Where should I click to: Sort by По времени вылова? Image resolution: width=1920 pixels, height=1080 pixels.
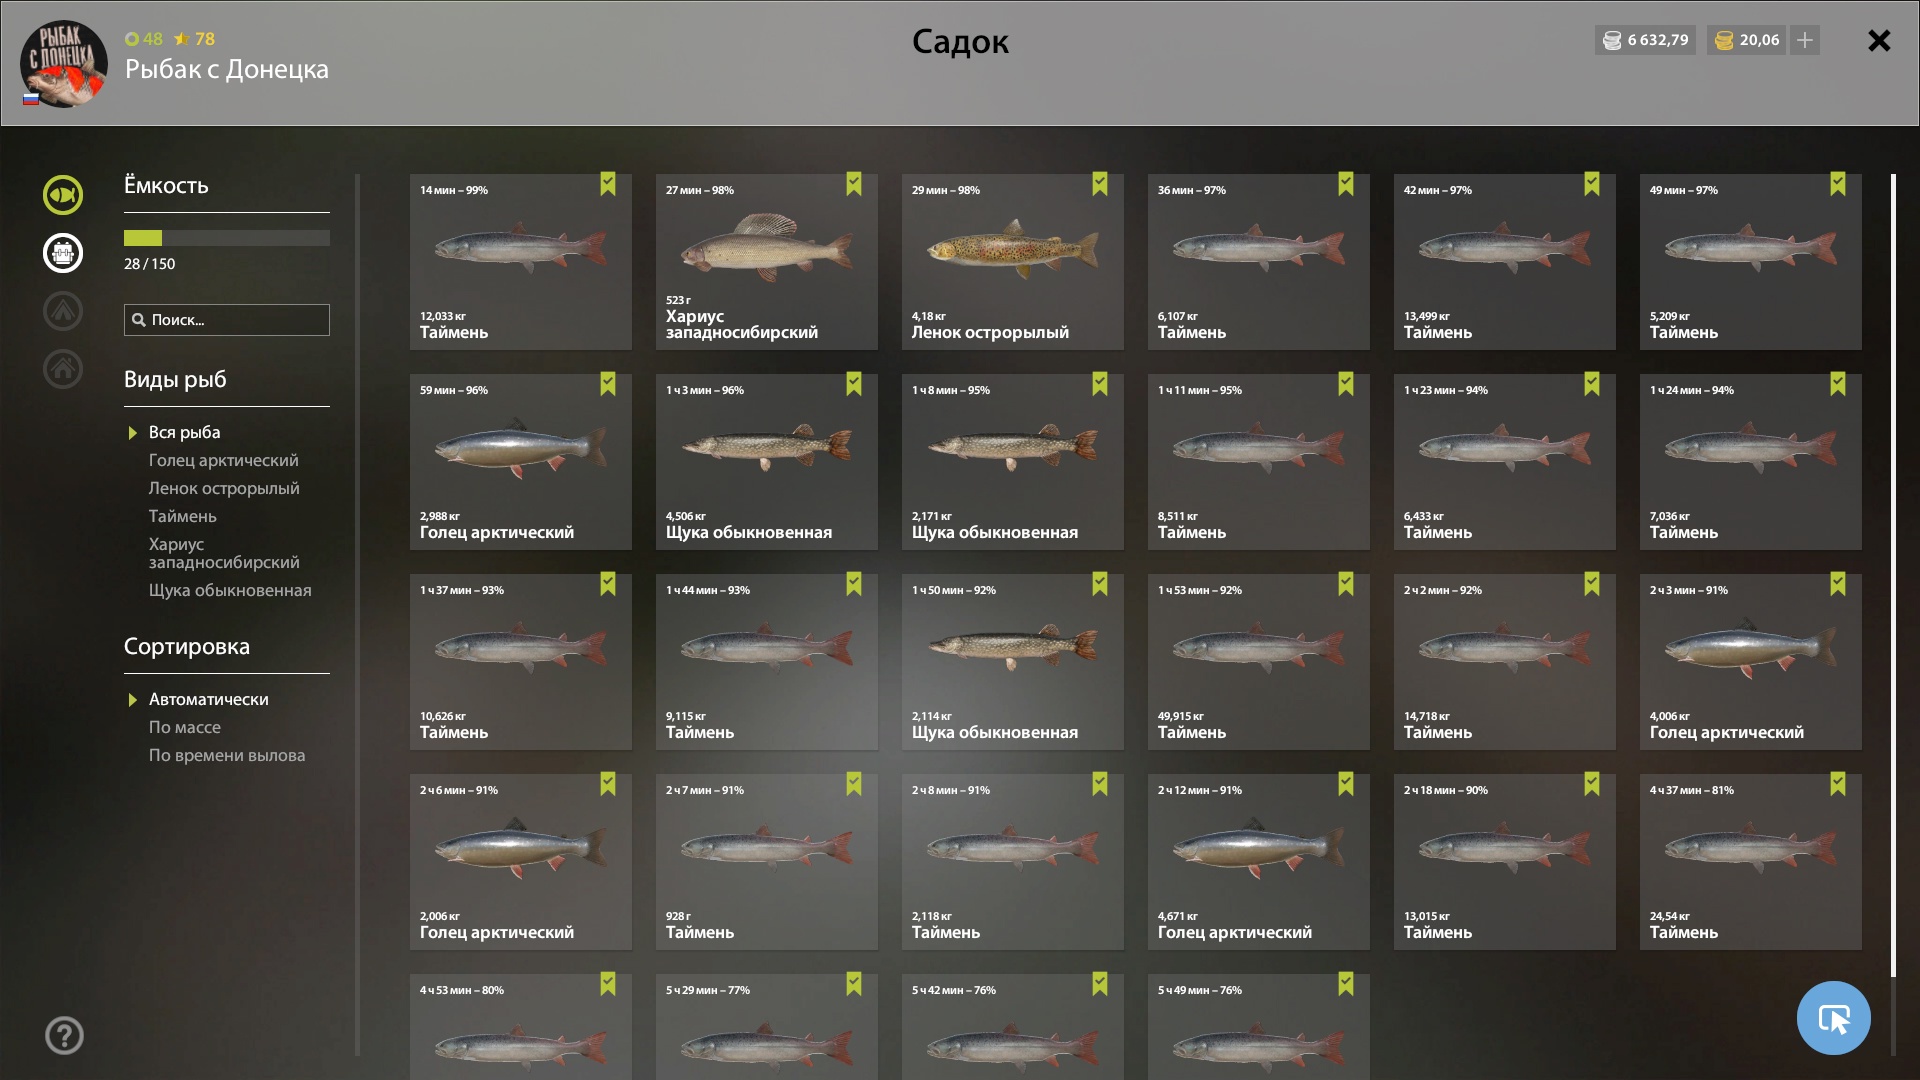[x=227, y=755]
